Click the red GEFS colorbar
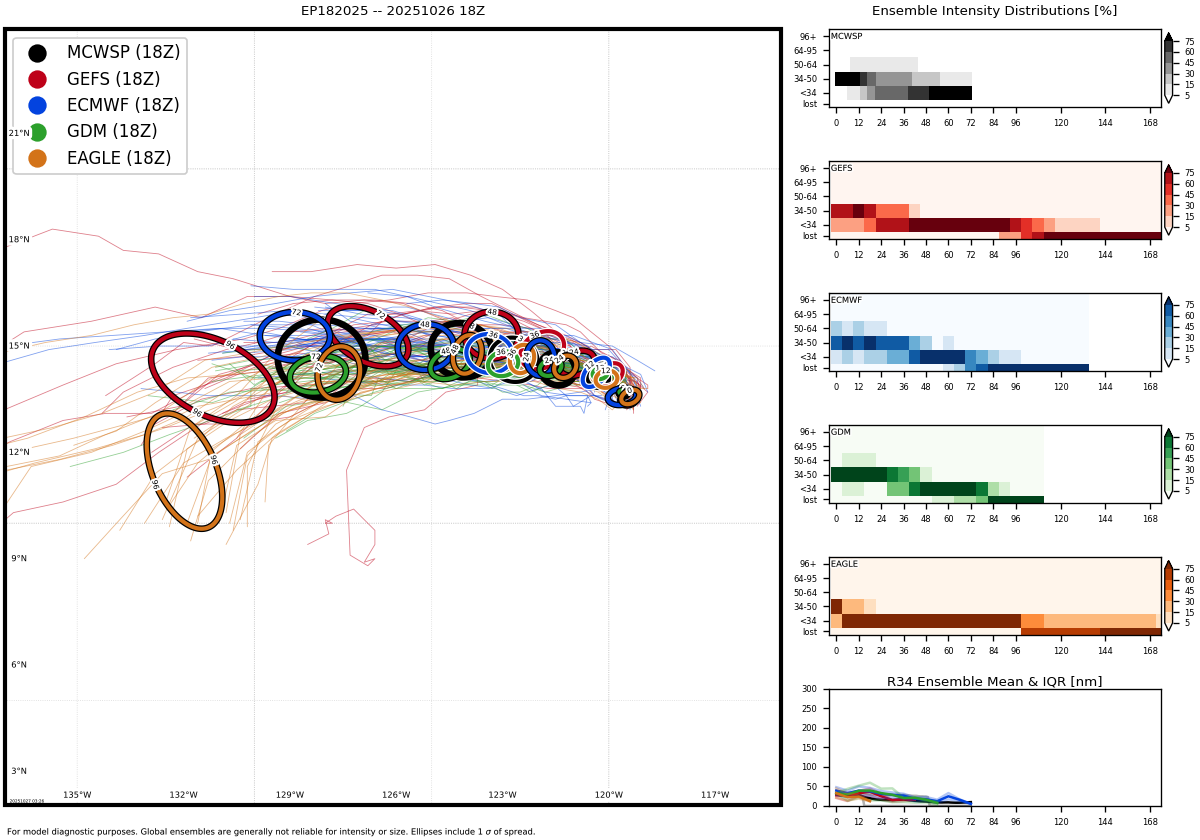This screenshot has width=1200, height=840. (1168, 200)
